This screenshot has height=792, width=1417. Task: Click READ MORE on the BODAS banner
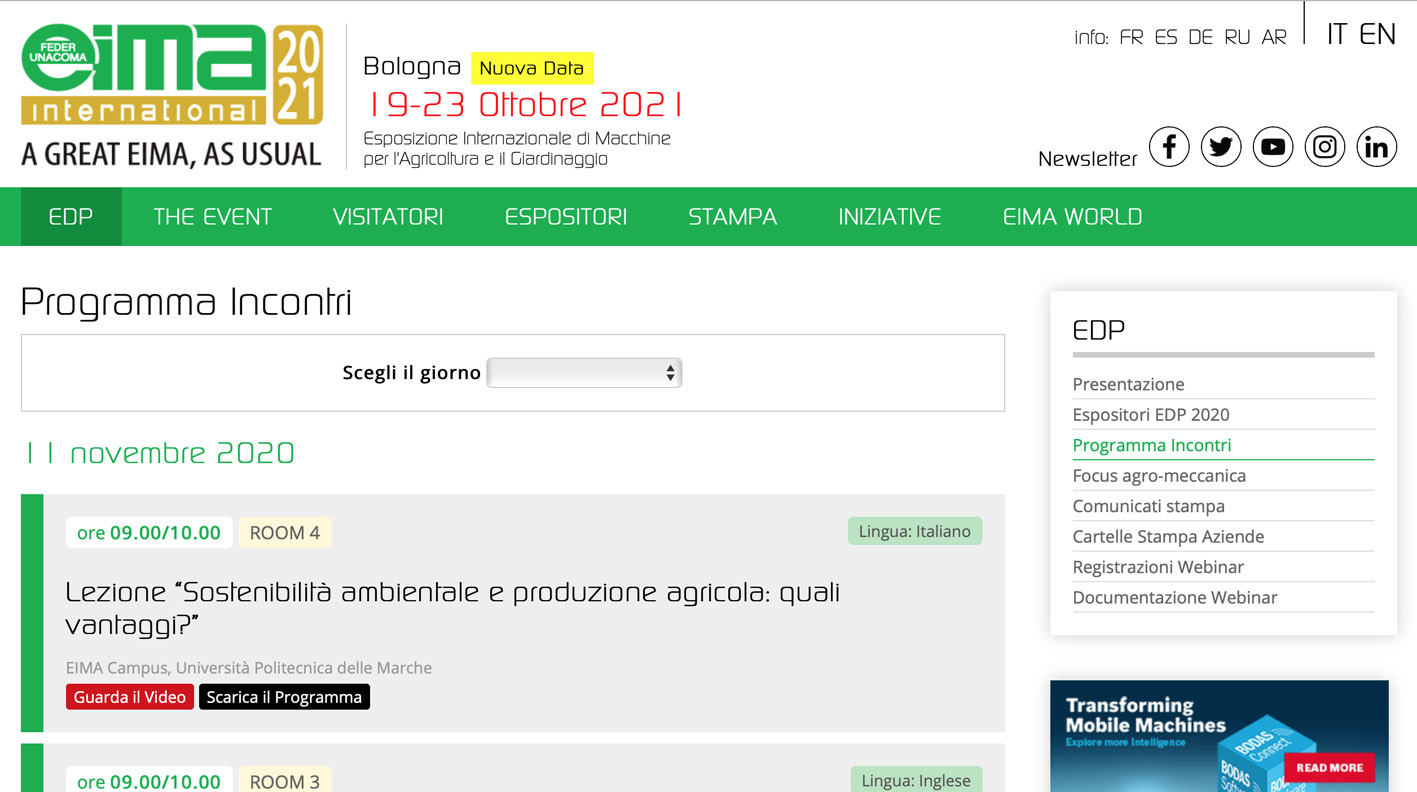click(x=1329, y=768)
